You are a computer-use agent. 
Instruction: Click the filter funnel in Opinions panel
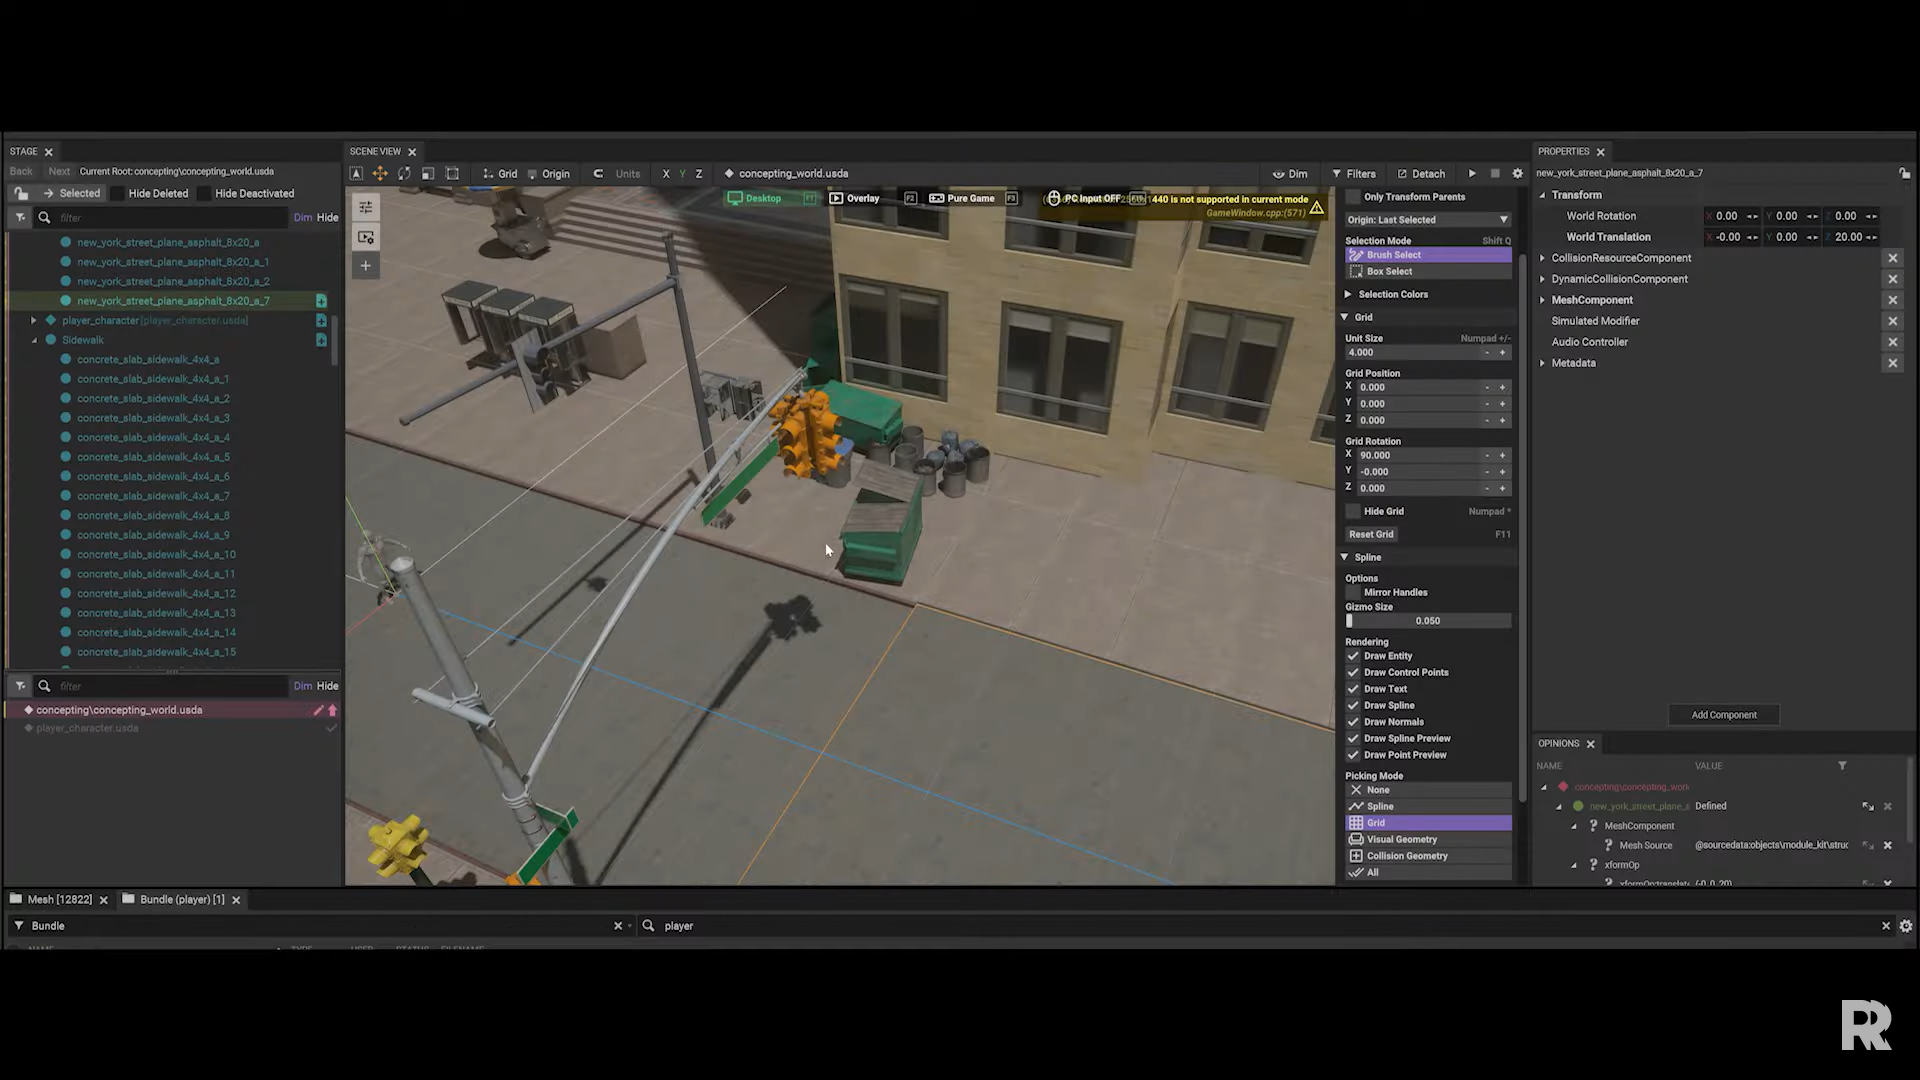[1842, 766]
